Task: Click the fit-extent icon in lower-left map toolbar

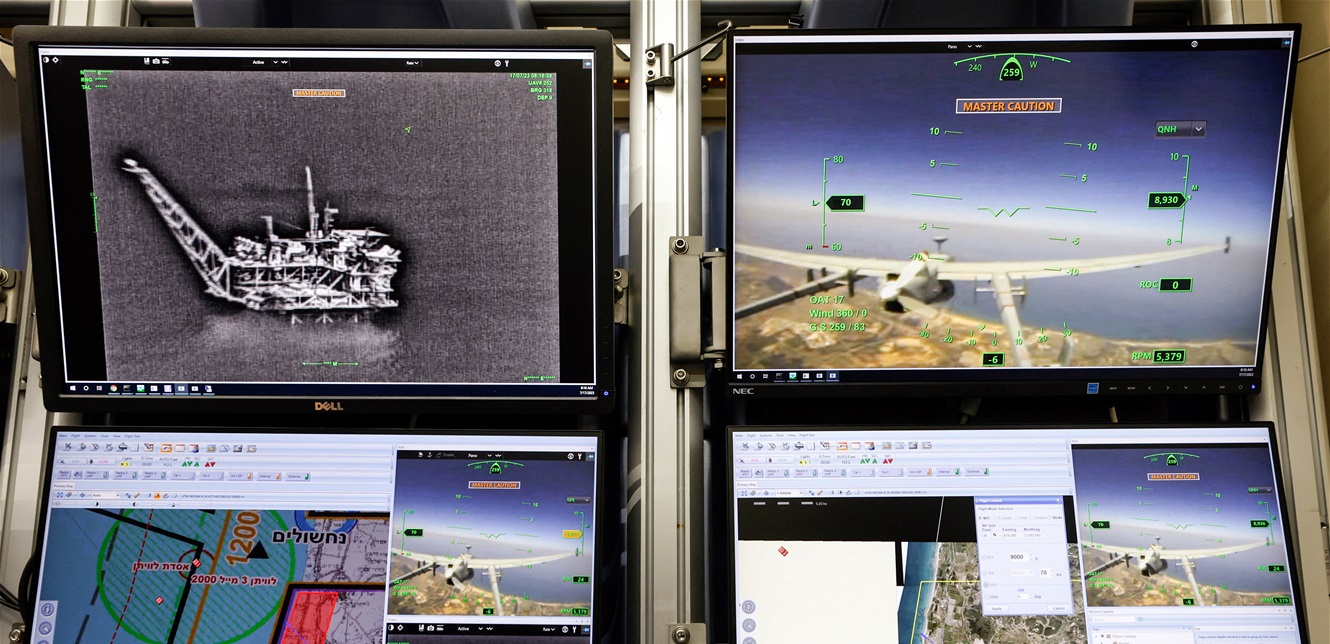Action: (x=60, y=495)
